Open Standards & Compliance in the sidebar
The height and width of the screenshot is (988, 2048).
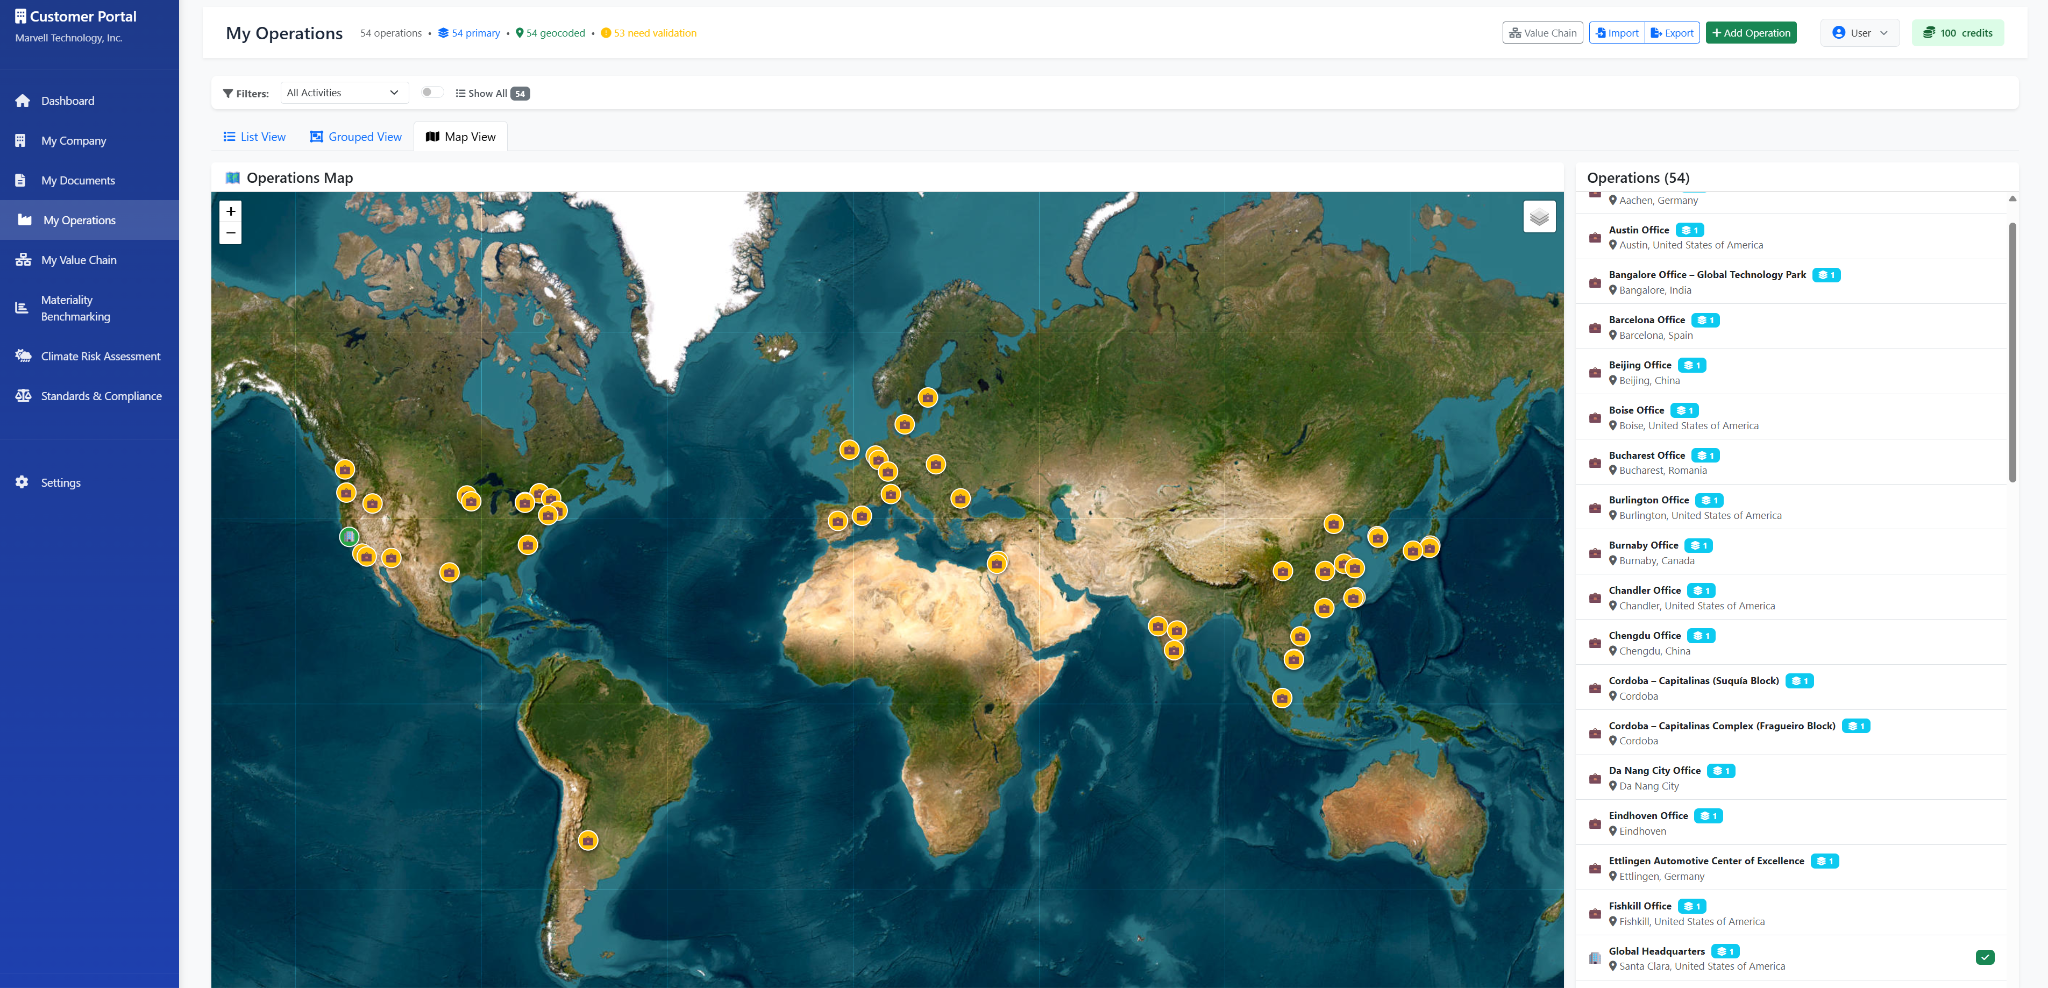[x=100, y=395]
